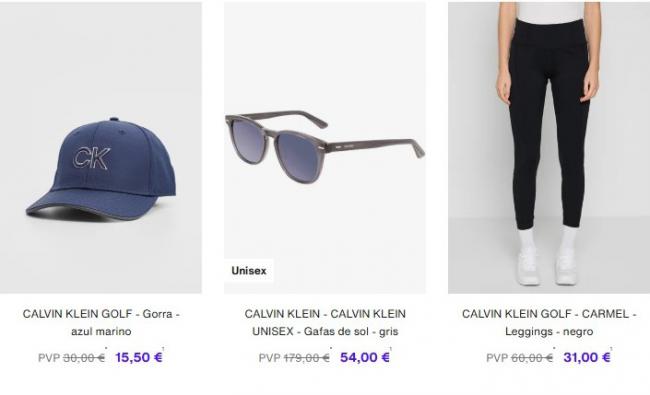Viewport: 650px width, 395px height.
Task: Click the sunglasses temple arm with logo
Action: point(375,147)
